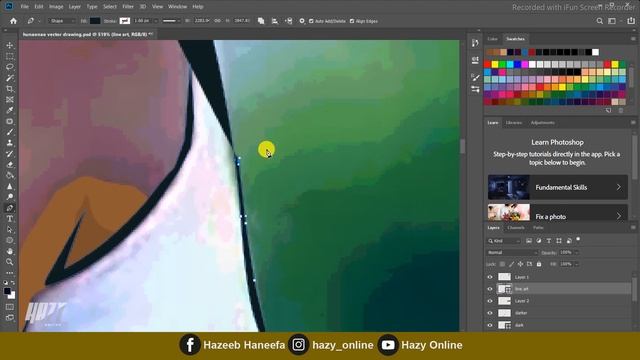Toggle Auto Add/Delete checkbox
This screenshot has height=360, width=640.
point(311,21)
